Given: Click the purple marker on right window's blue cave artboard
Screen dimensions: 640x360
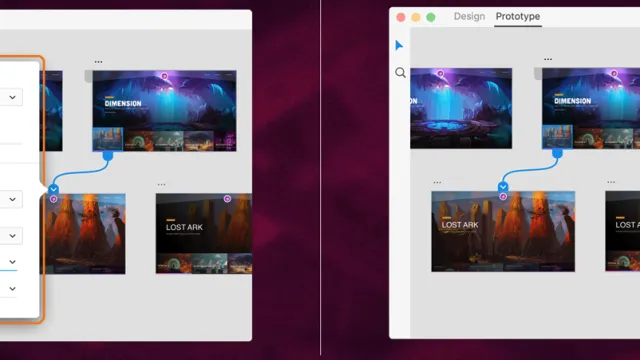Looking at the screenshot, I should pyautogui.click(x=440, y=73).
